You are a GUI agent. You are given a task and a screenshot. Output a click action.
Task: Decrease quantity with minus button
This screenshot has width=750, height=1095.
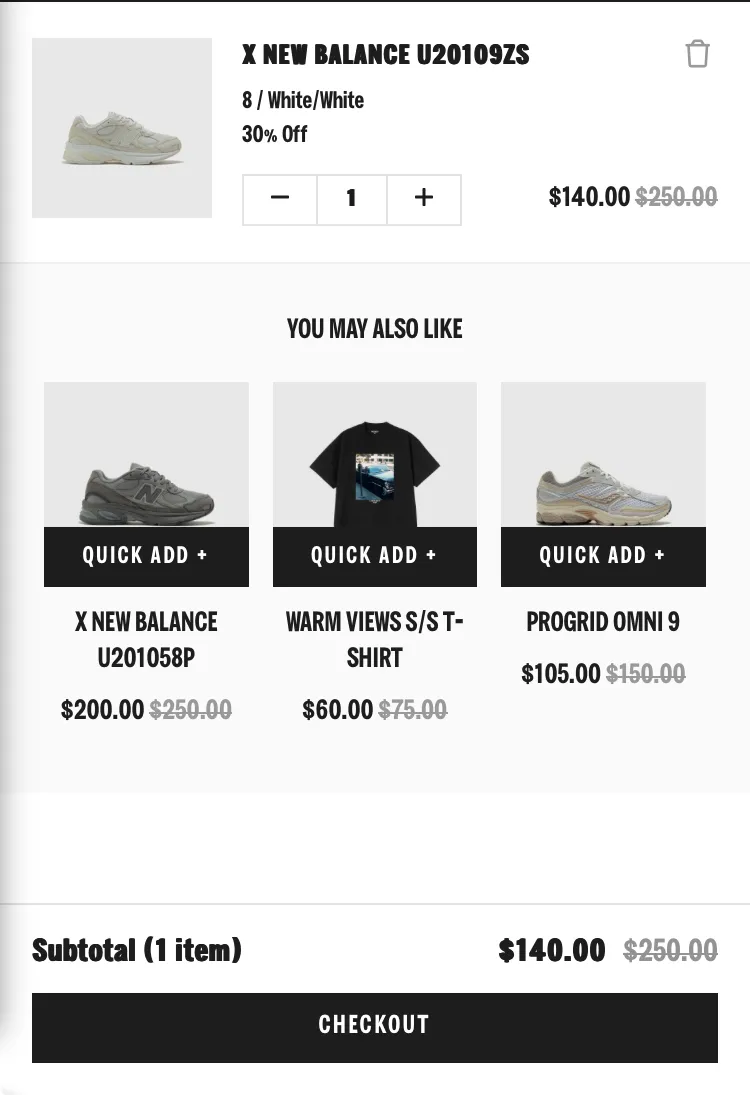[x=279, y=200]
